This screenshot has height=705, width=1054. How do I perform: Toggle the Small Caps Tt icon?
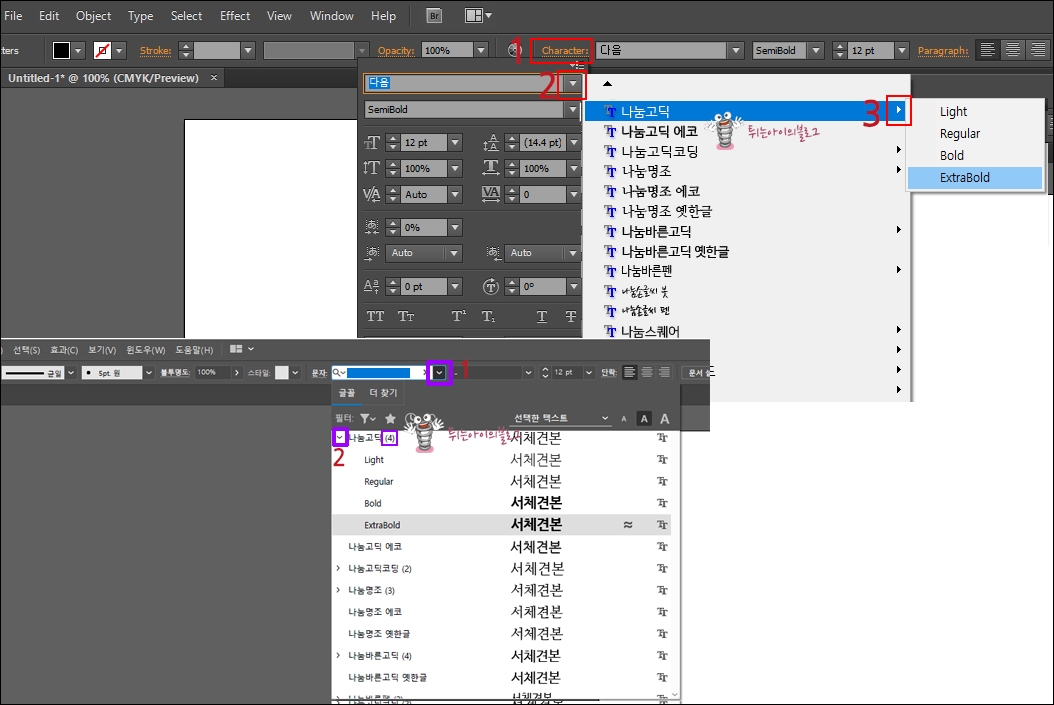406,316
